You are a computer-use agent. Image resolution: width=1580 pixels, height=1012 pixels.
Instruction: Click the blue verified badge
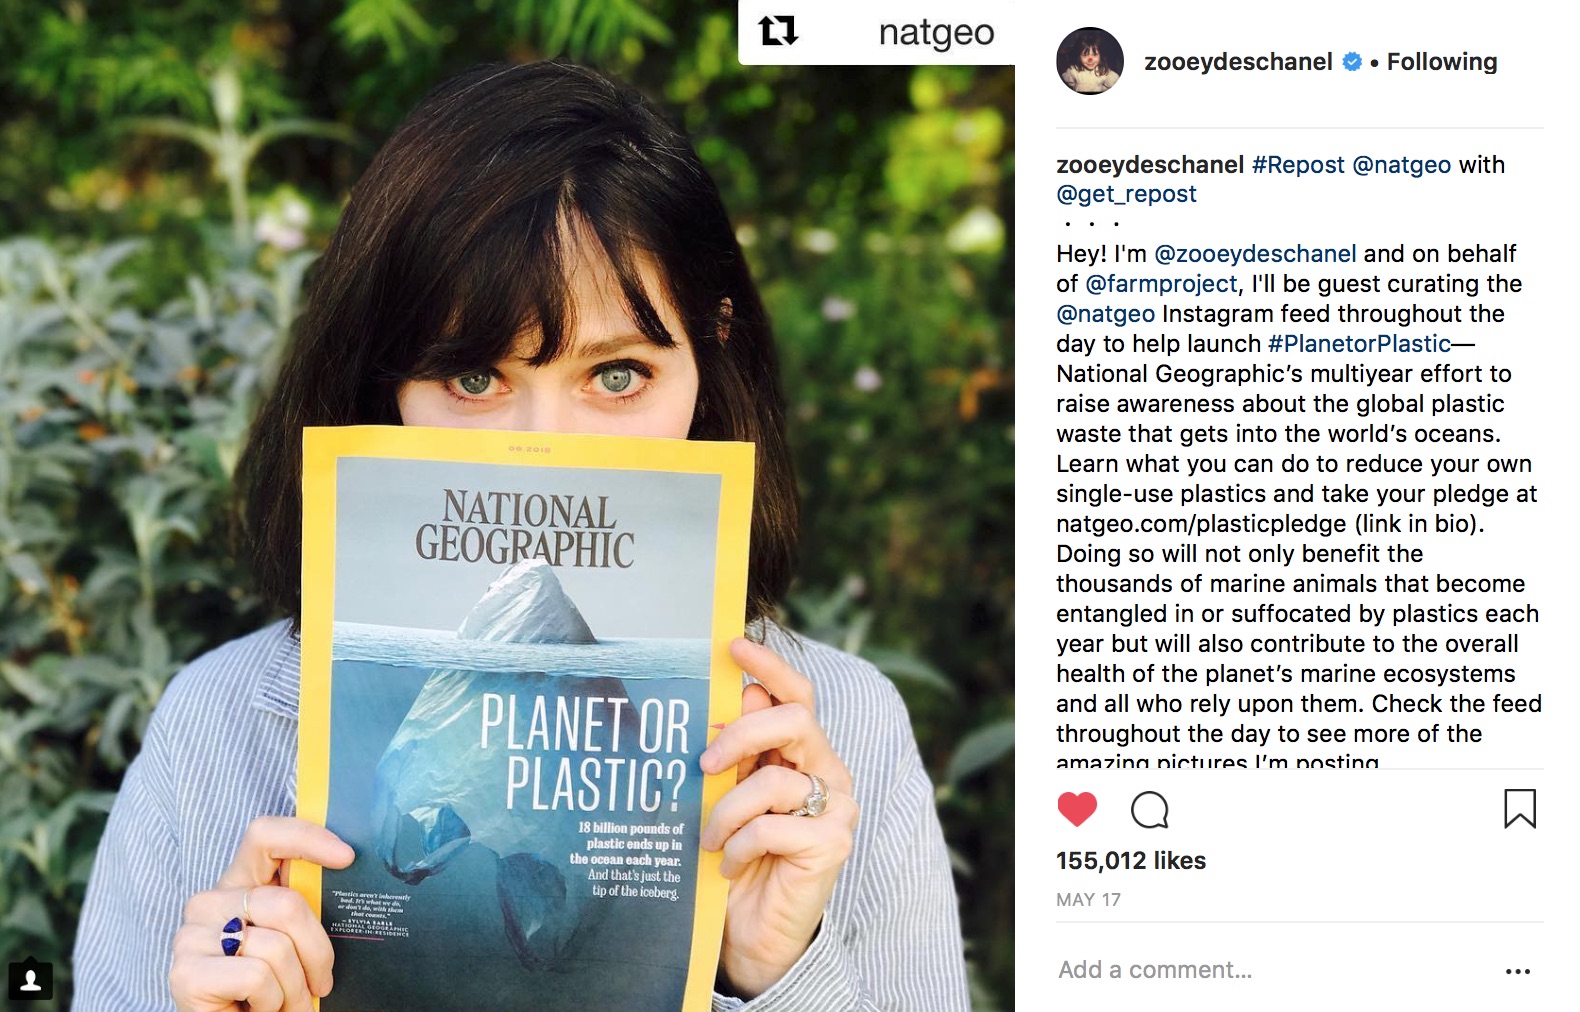coord(1352,62)
